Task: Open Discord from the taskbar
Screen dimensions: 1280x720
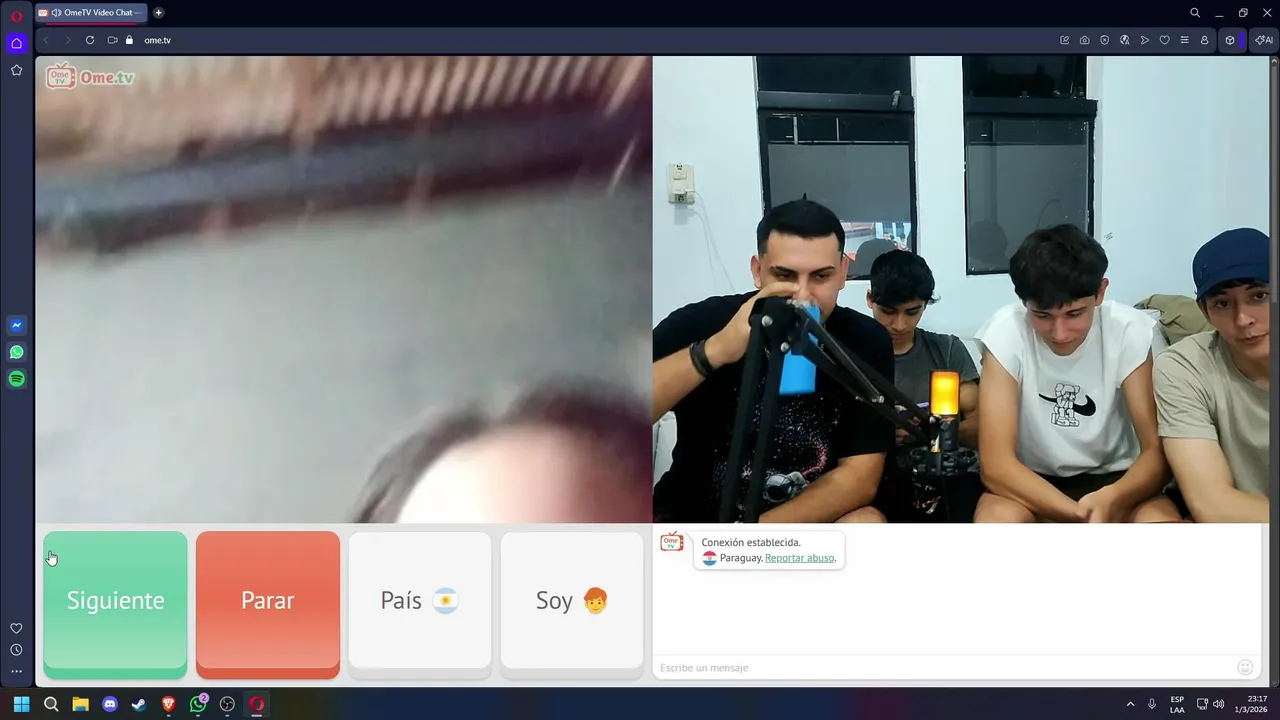Action: [x=110, y=704]
